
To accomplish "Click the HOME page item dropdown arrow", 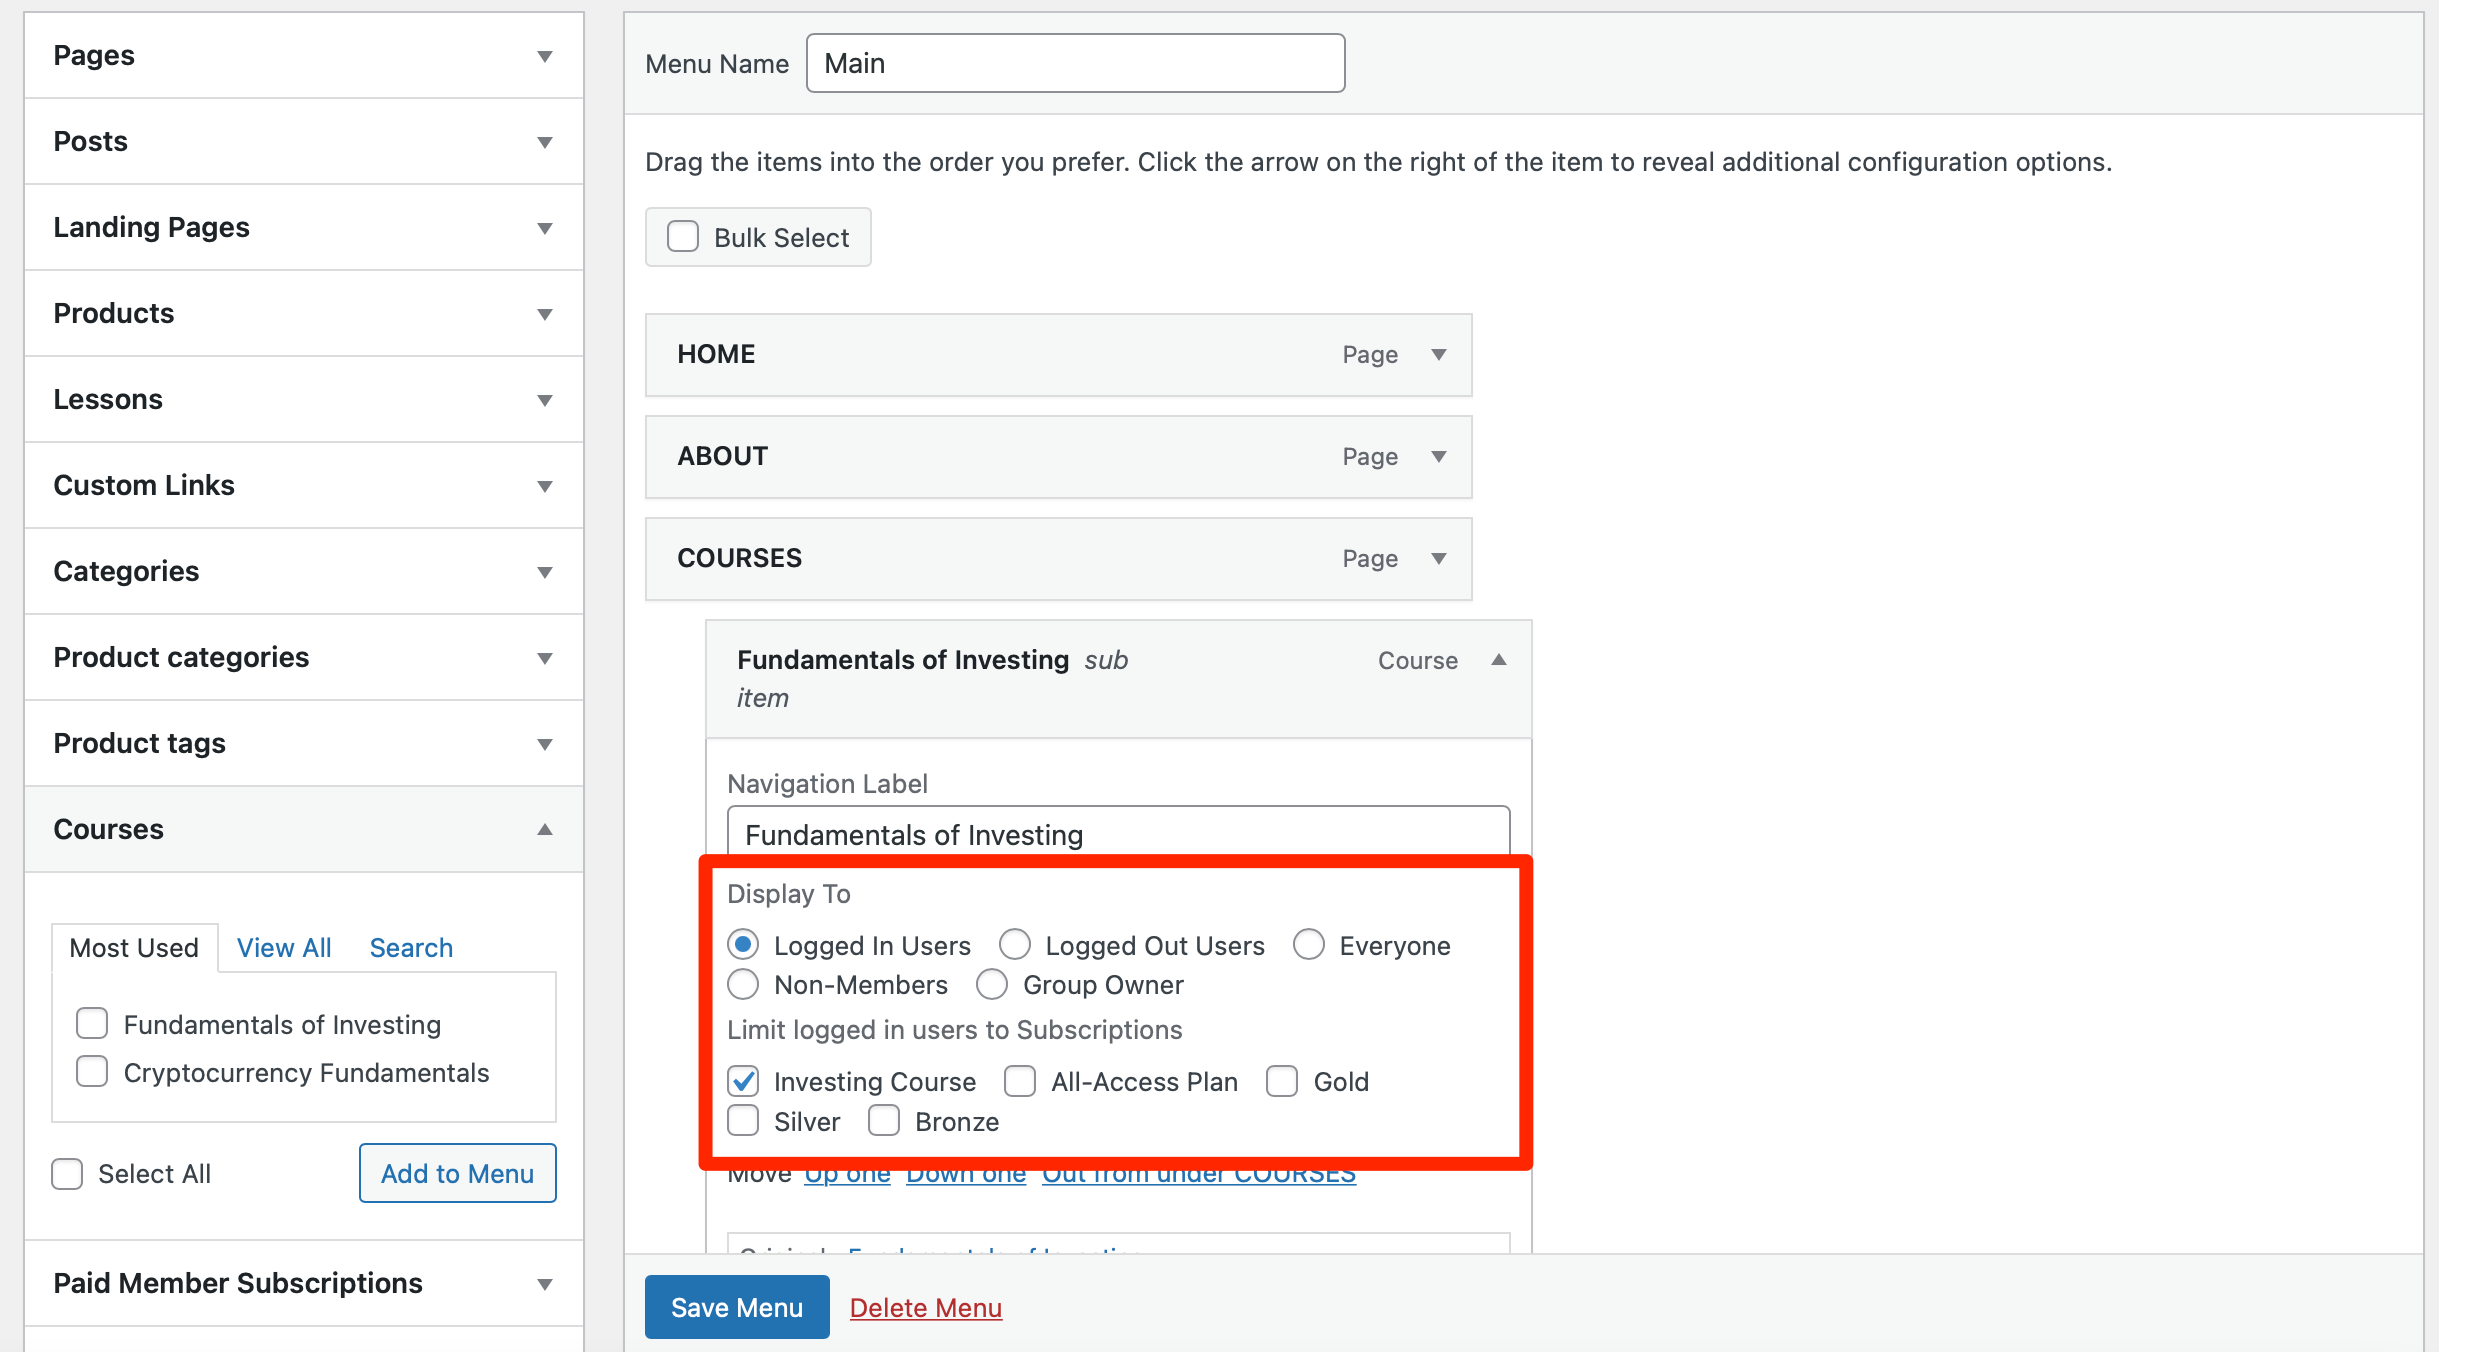I will [1440, 353].
